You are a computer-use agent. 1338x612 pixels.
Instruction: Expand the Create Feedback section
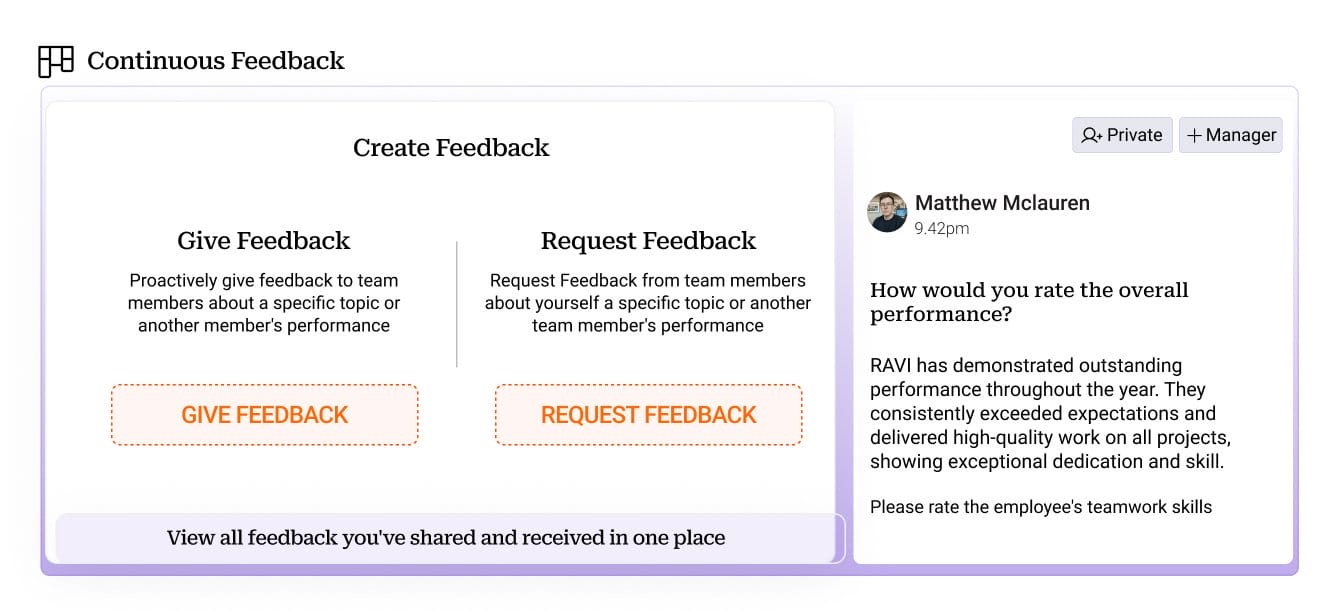(450, 147)
